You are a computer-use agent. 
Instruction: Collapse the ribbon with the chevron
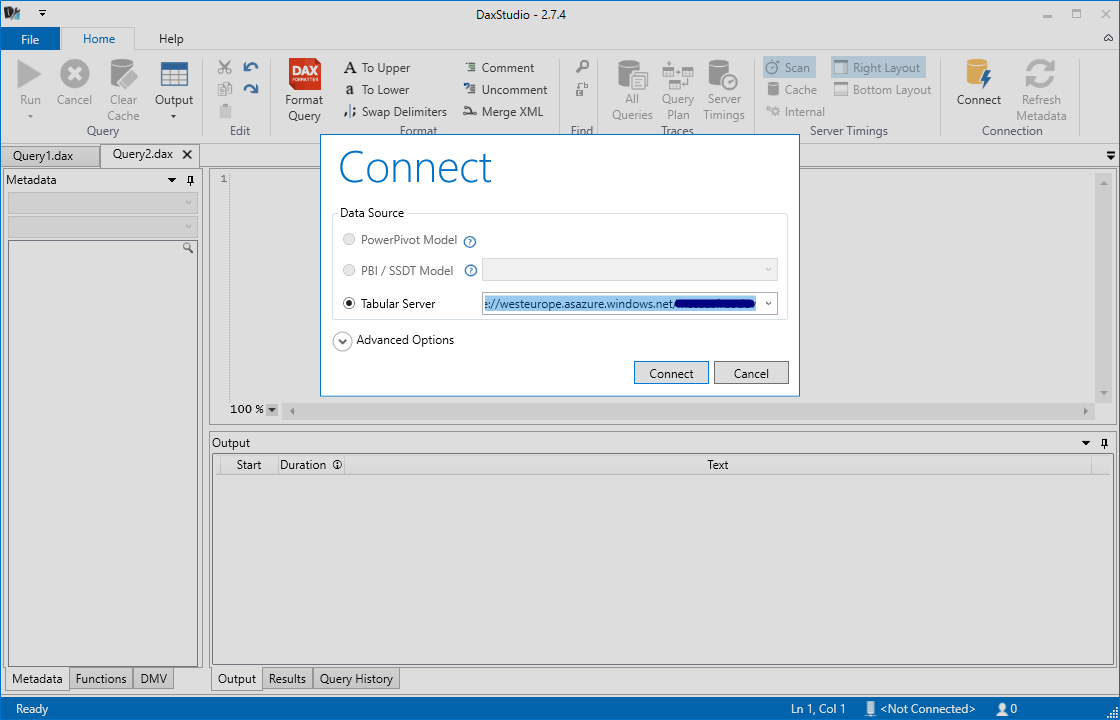click(x=1108, y=38)
